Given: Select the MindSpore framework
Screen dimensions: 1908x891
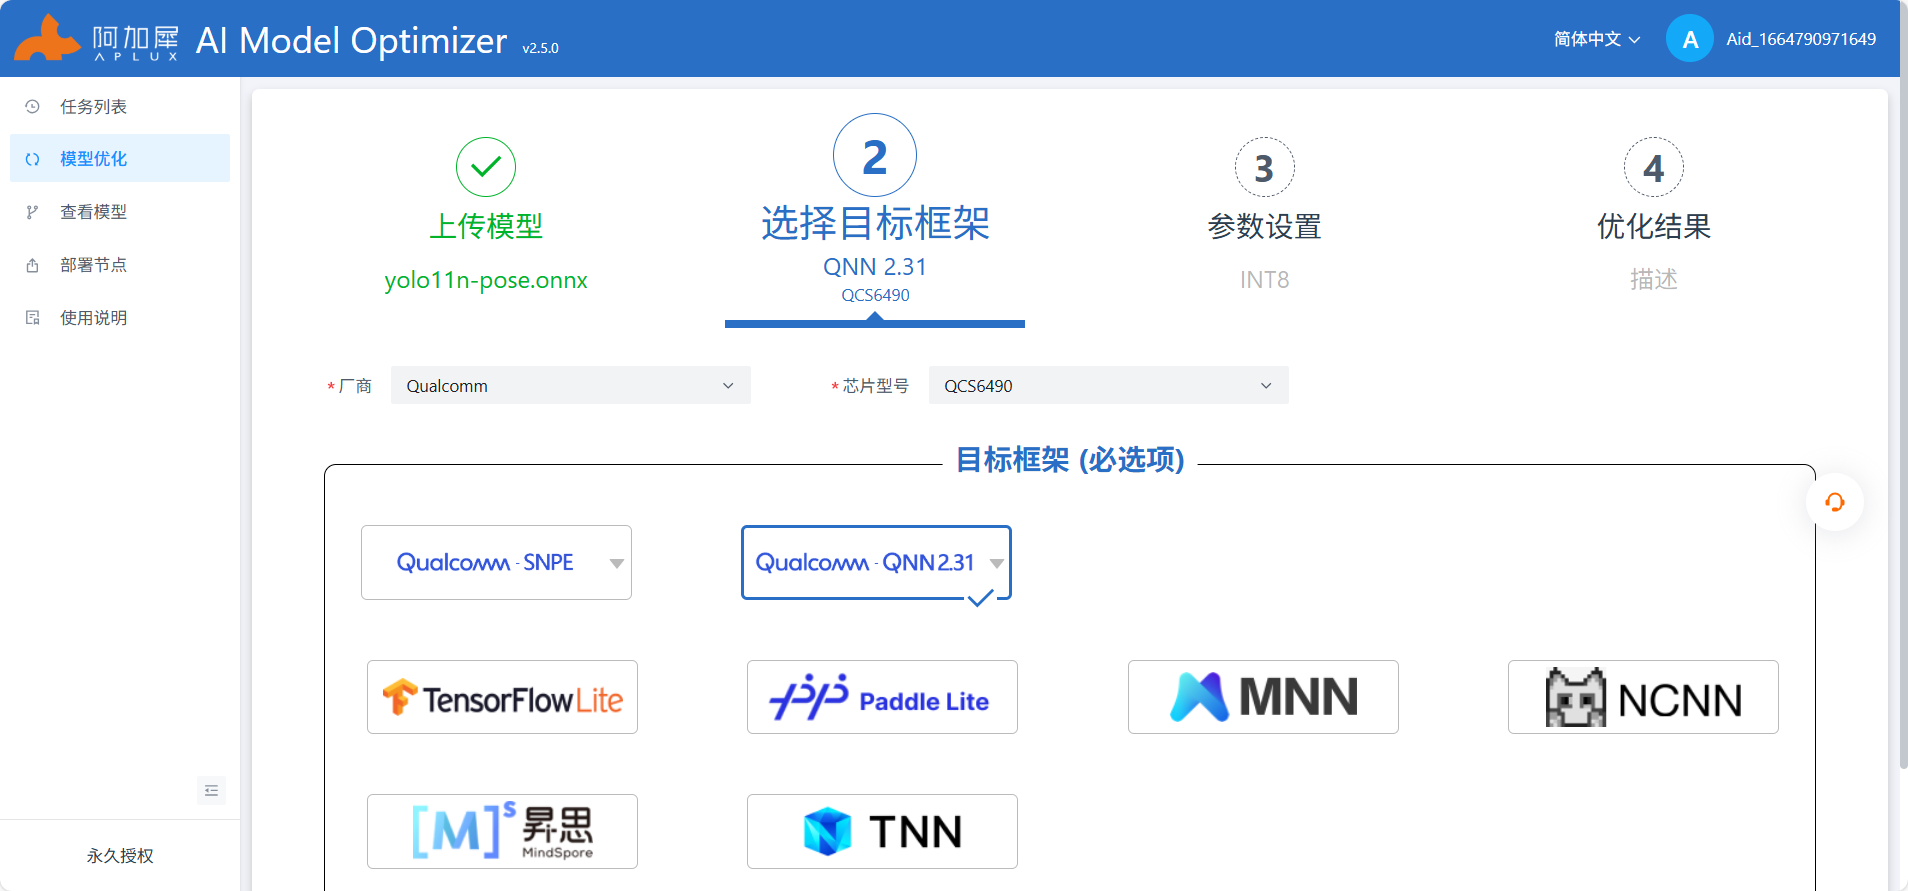Looking at the screenshot, I should pos(502,831).
